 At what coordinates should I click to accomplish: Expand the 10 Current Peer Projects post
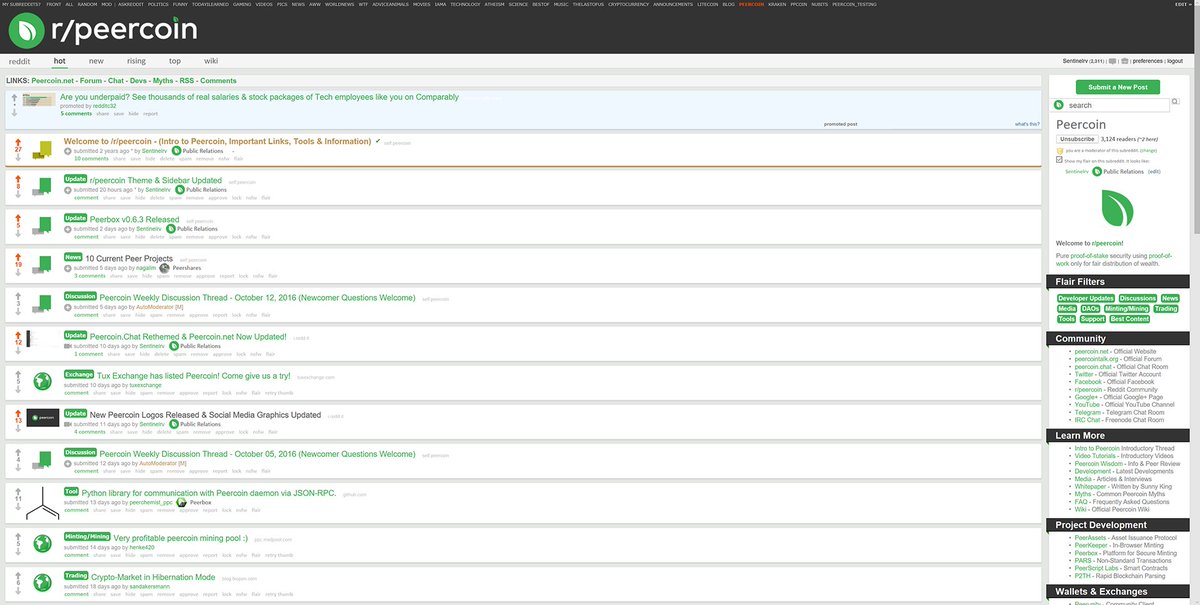(x=67, y=268)
